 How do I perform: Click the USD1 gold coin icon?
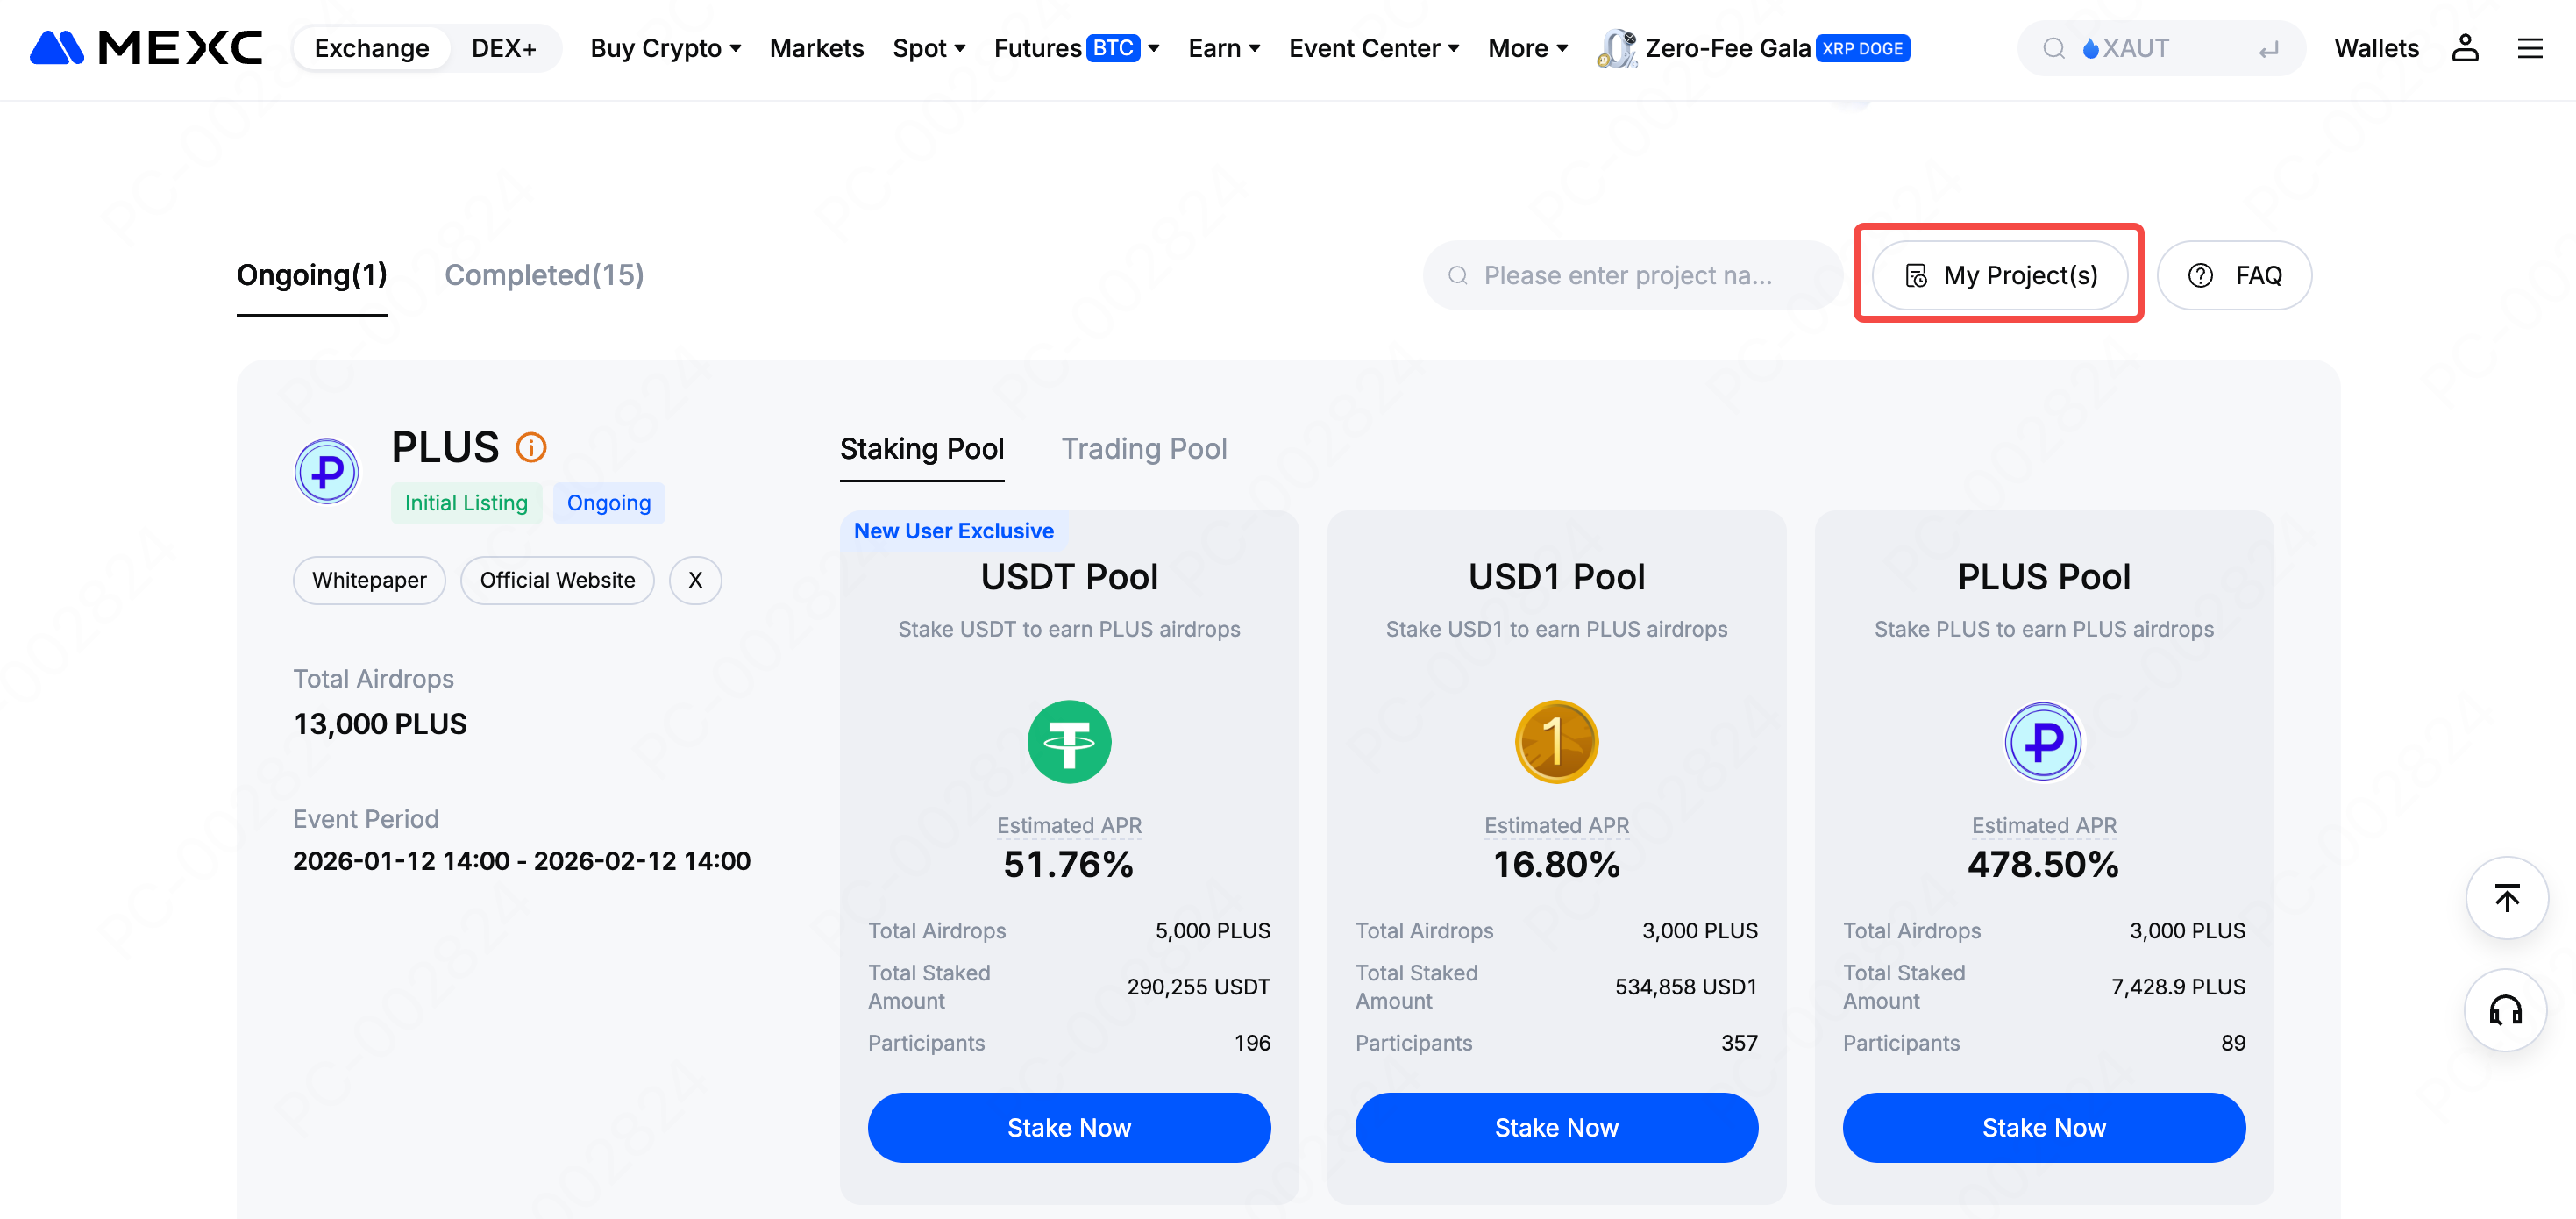click(1556, 741)
